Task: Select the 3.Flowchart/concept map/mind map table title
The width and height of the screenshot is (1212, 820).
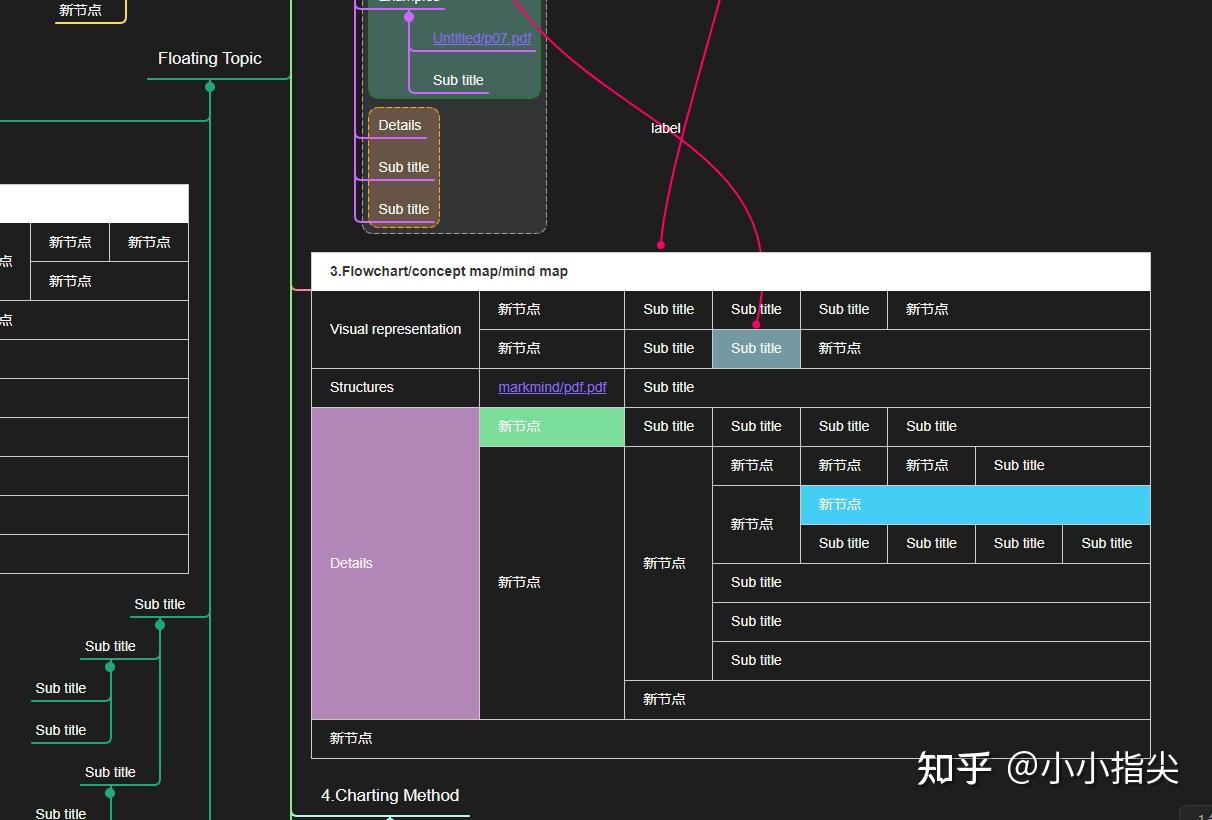Action: point(449,271)
